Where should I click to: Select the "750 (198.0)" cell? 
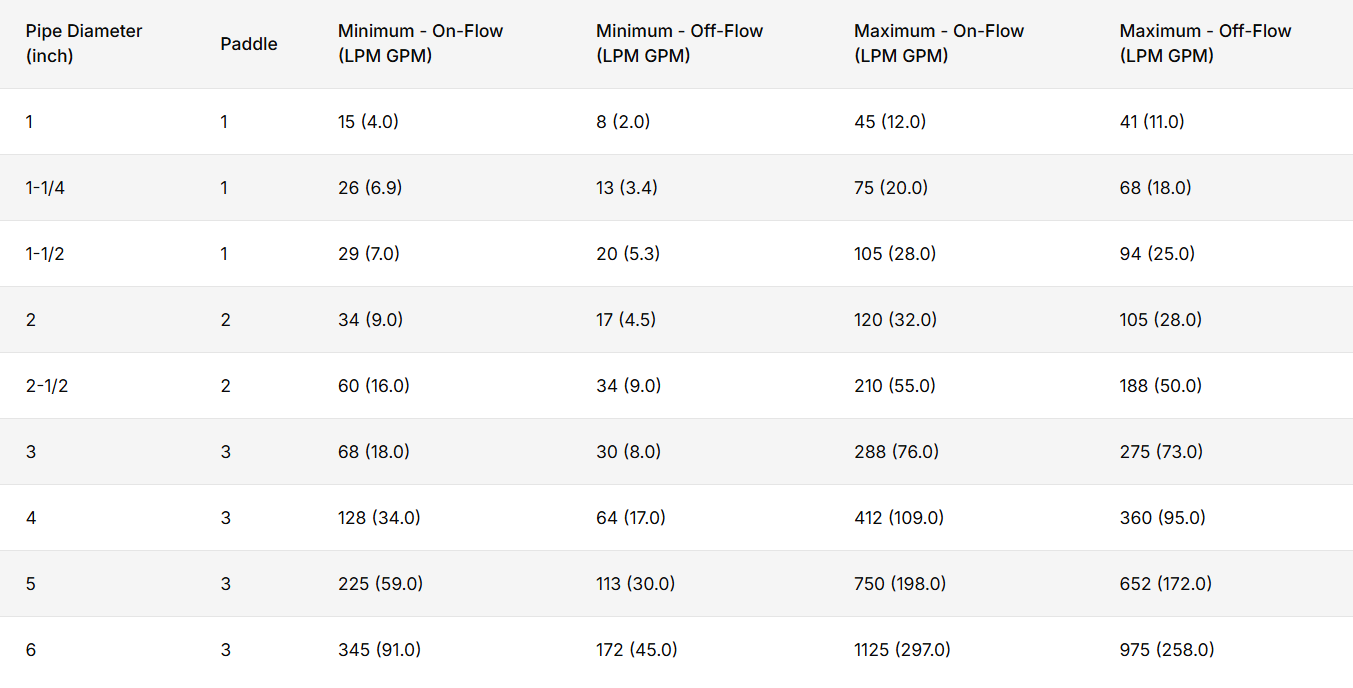(900, 584)
